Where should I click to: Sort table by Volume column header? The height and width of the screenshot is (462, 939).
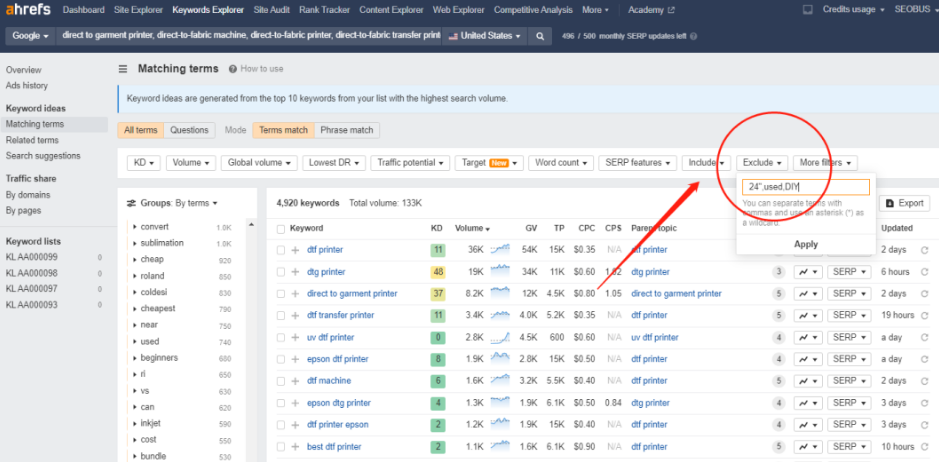pyautogui.click(x=472, y=228)
